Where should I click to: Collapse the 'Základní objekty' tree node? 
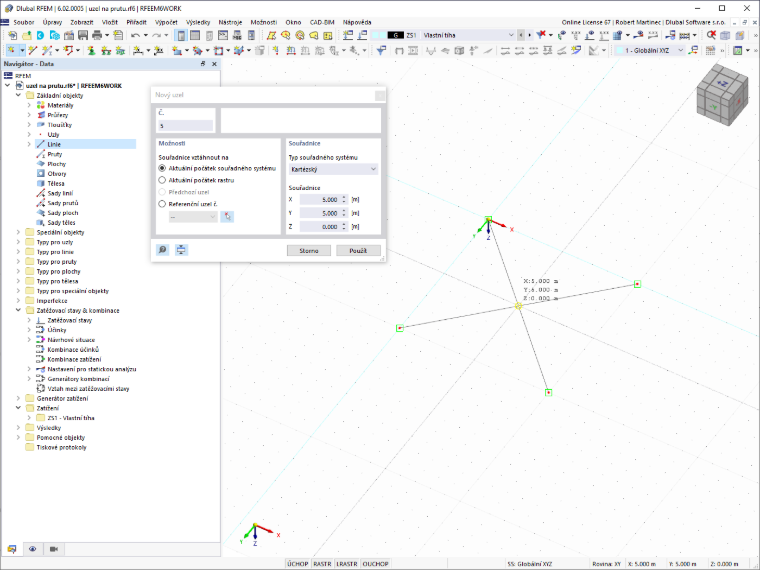coord(18,95)
